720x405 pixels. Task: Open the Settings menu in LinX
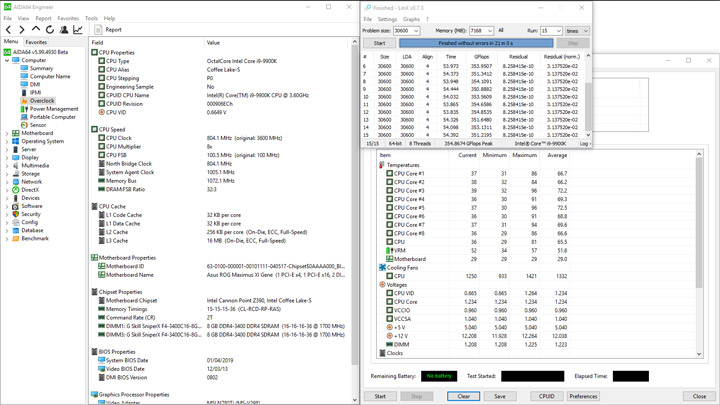coord(387,19)
